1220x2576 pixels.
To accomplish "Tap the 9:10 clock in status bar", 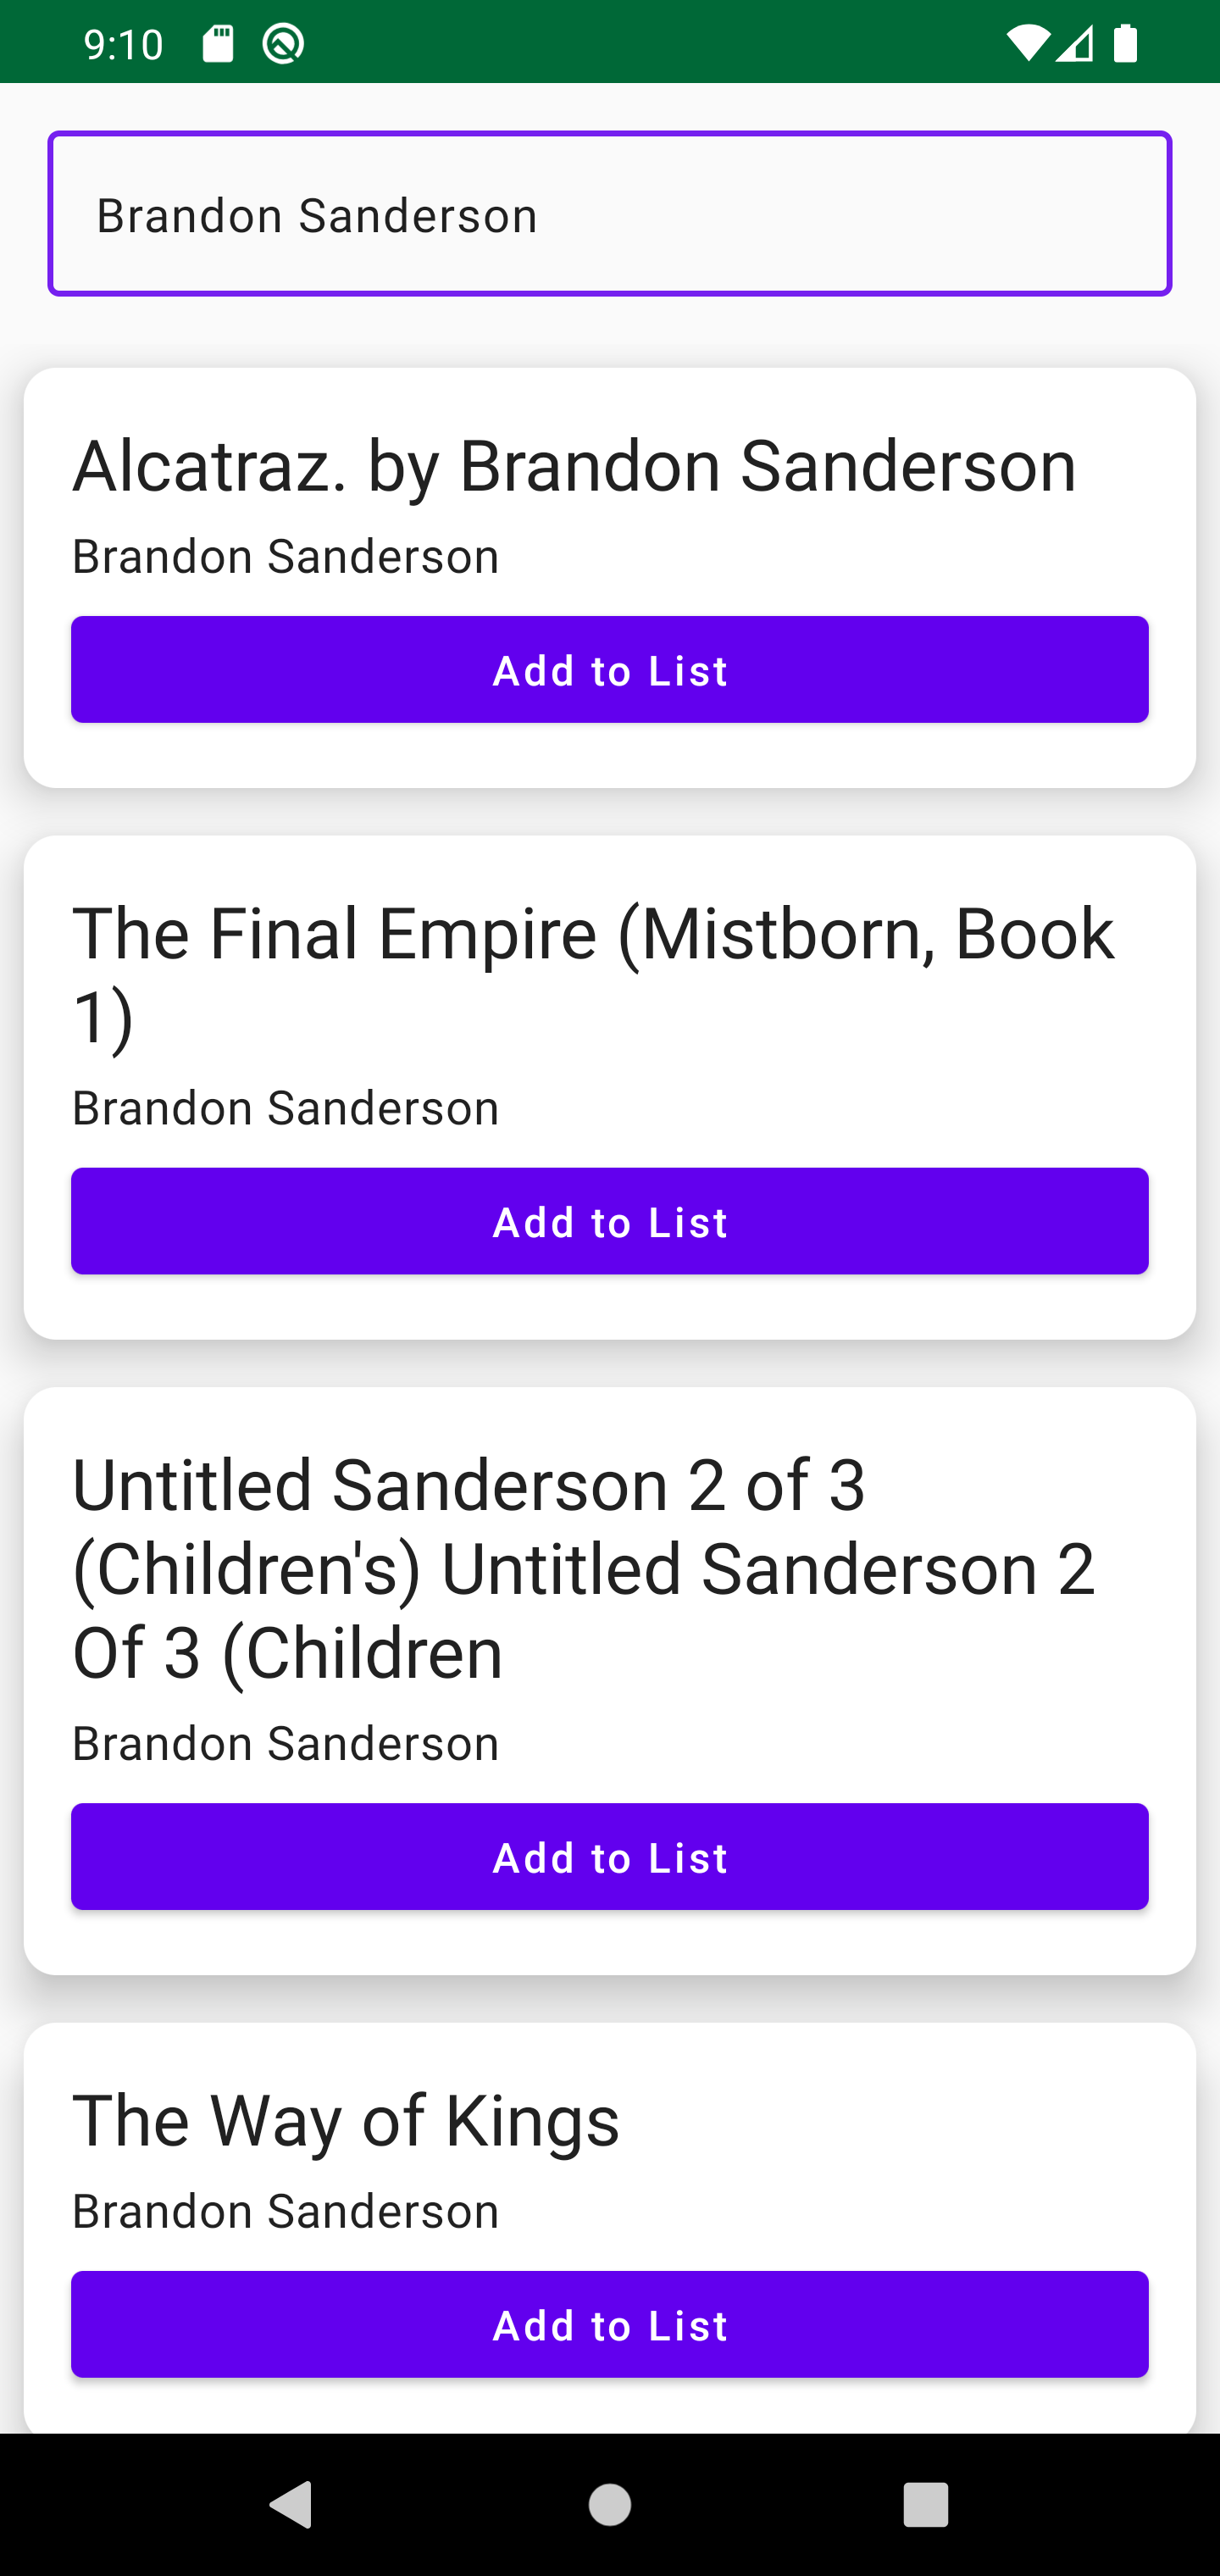I will click(123, 45).
